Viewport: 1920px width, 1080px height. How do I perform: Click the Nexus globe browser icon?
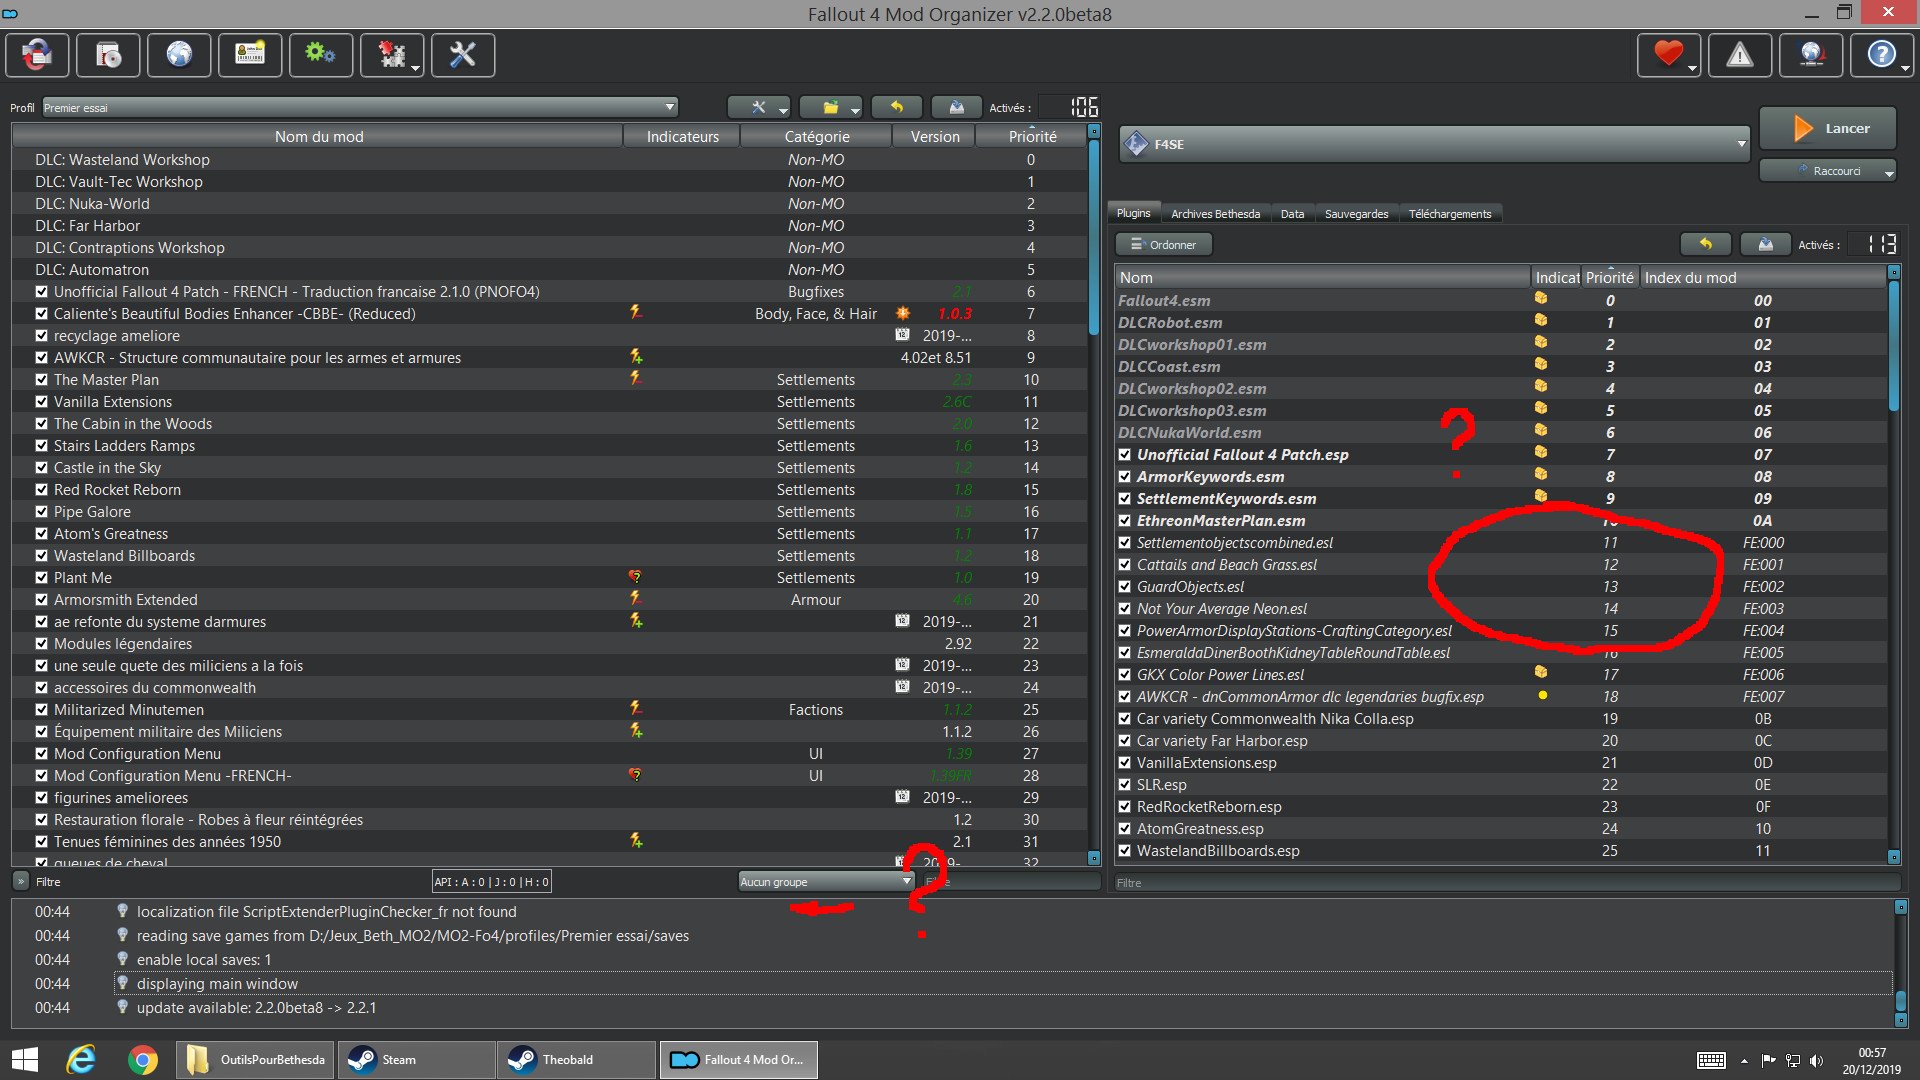[x=179, y=55]
